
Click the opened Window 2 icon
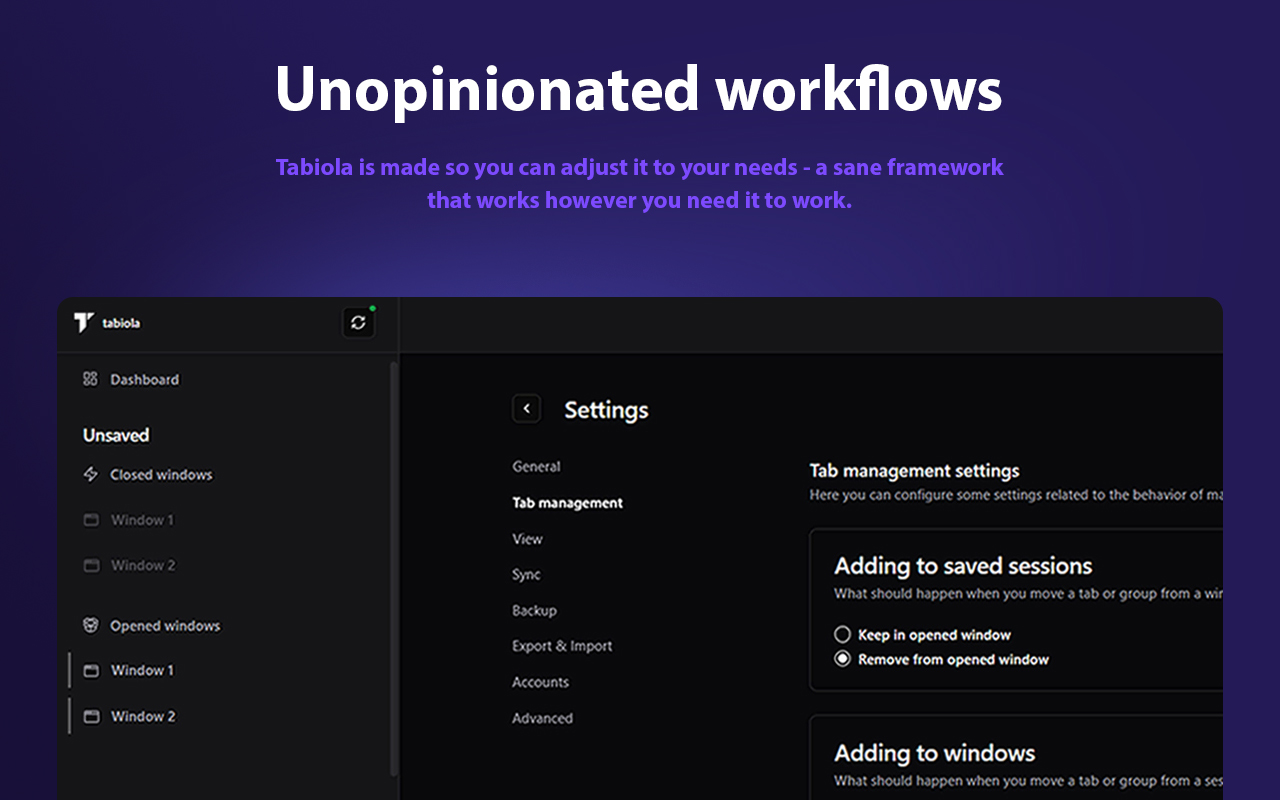pyautogui.click(x=91, y=717)
